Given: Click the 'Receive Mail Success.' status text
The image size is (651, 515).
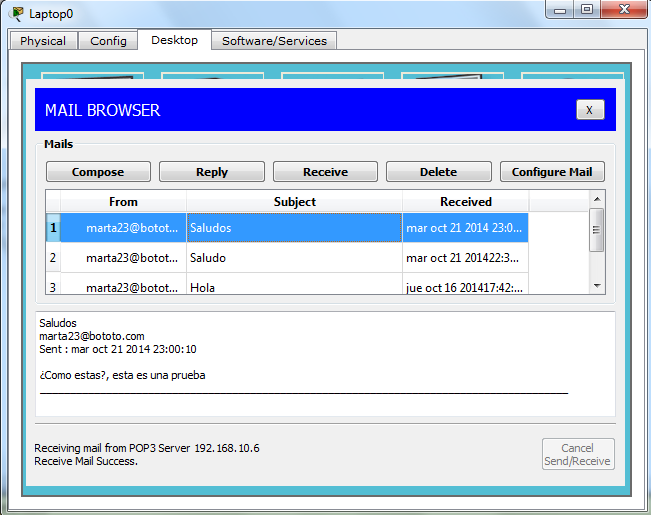Looking at the screenshot, I should (86, 461).
